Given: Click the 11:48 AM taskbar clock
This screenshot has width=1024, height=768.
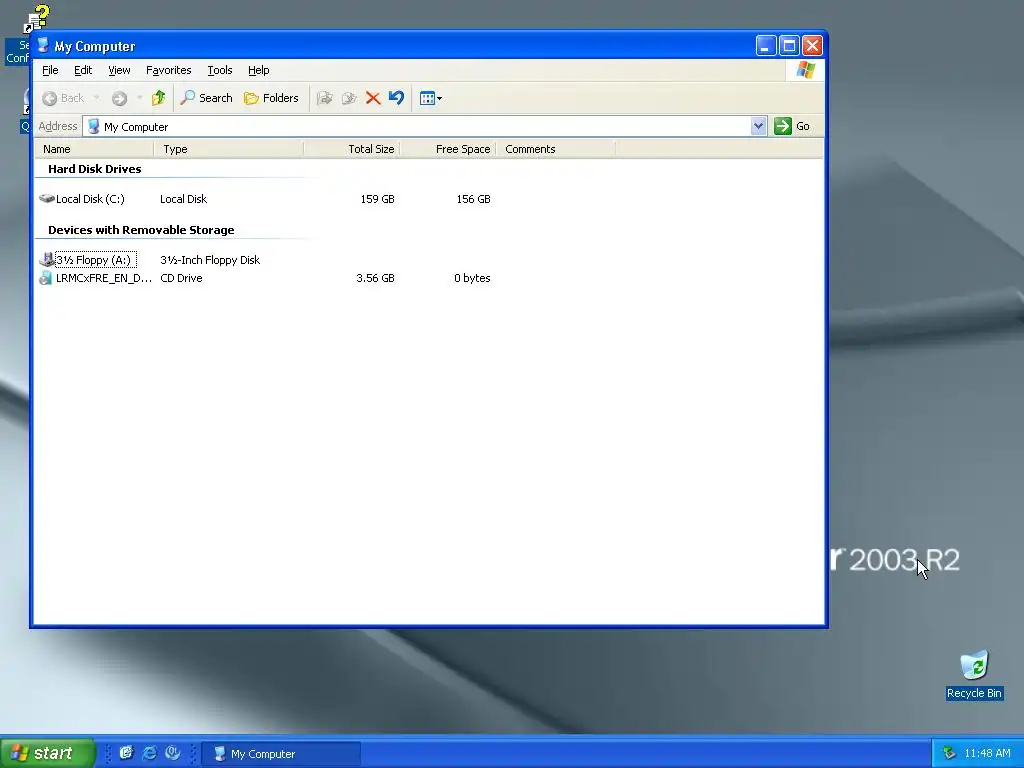Looking at the screenshot, I should tap(987, 754).
